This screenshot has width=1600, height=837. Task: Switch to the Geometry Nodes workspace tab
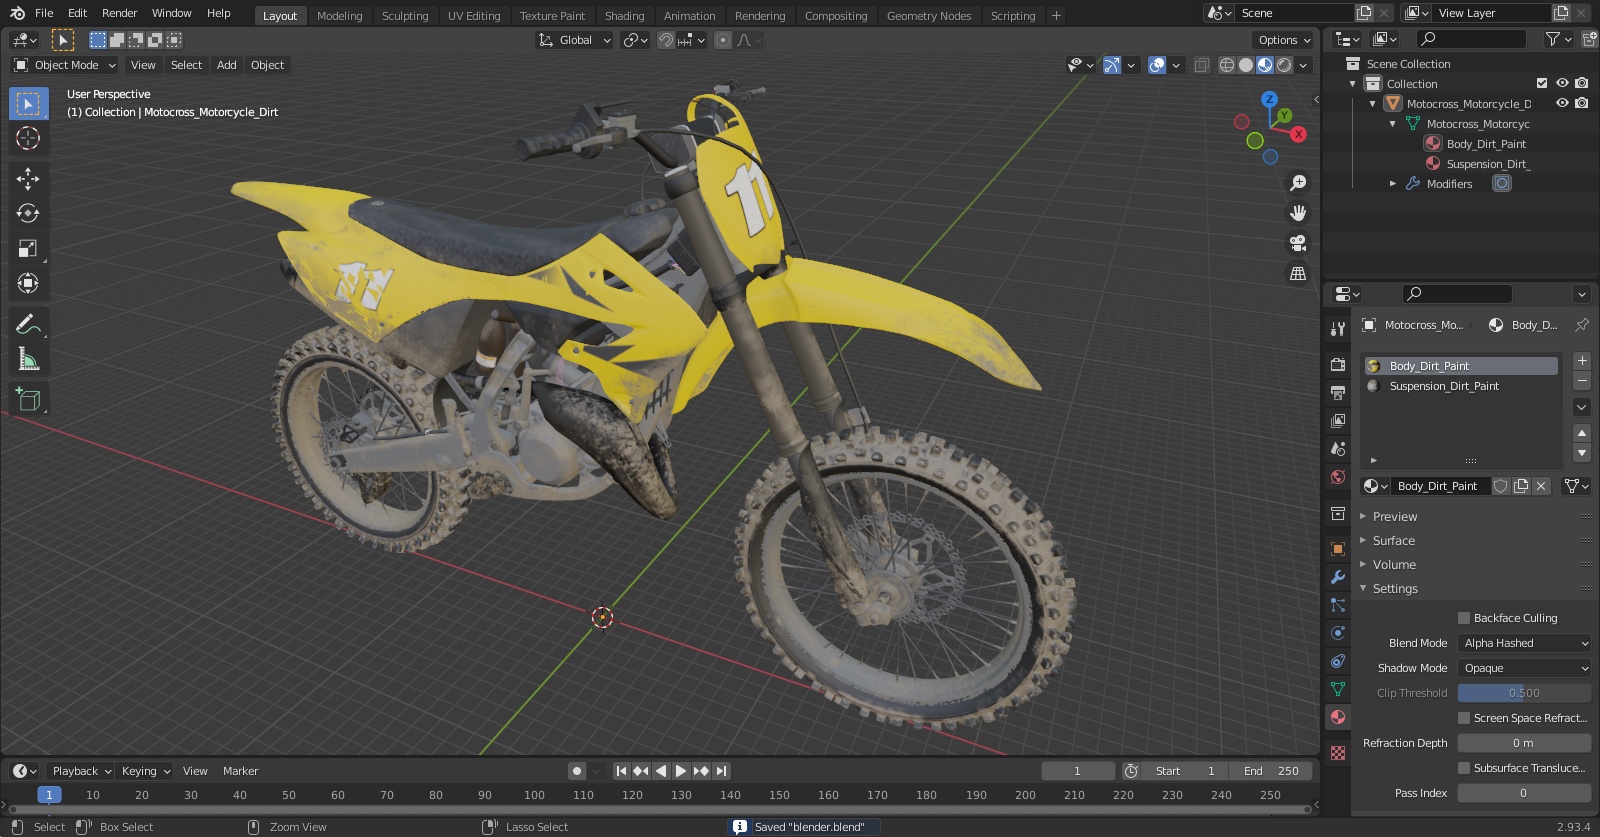[929, 16]
